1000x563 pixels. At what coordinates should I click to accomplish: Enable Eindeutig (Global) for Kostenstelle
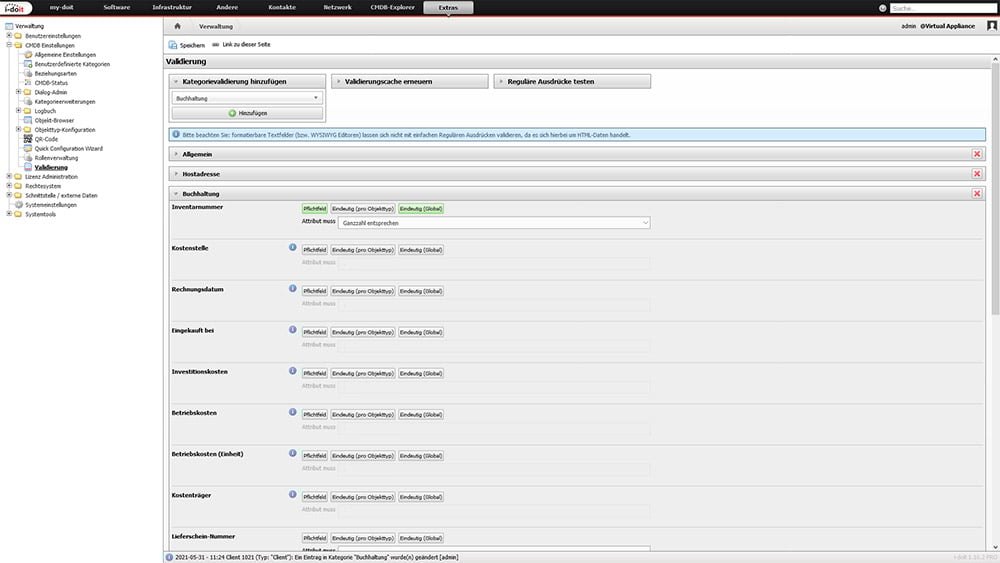click(x=420, y=249)
